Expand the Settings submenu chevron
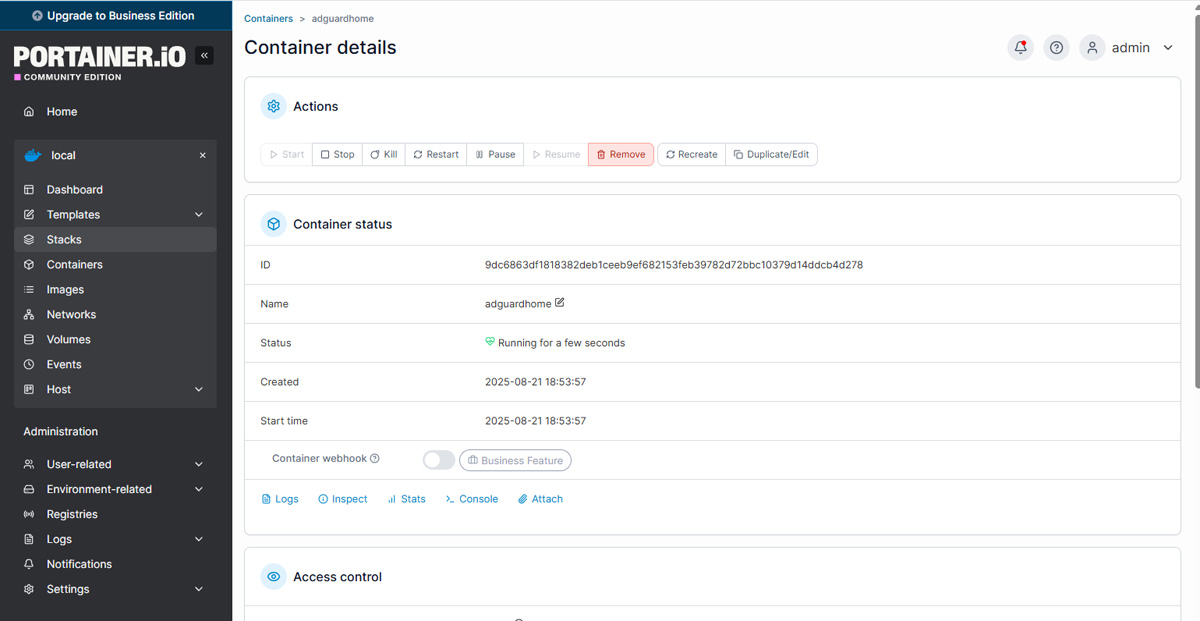 [x=198, y=590]
